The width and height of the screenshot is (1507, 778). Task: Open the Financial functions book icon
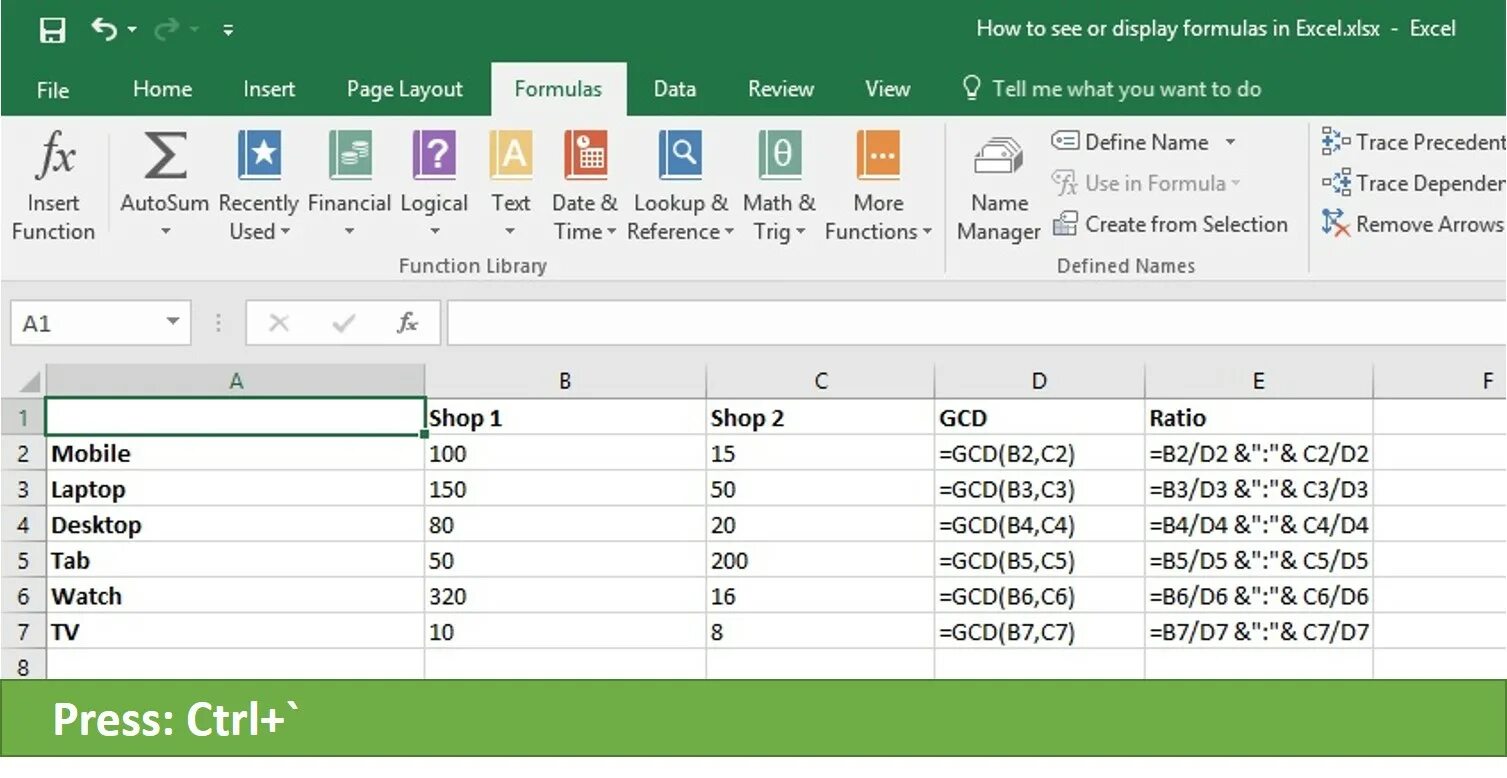click(351, 157)
